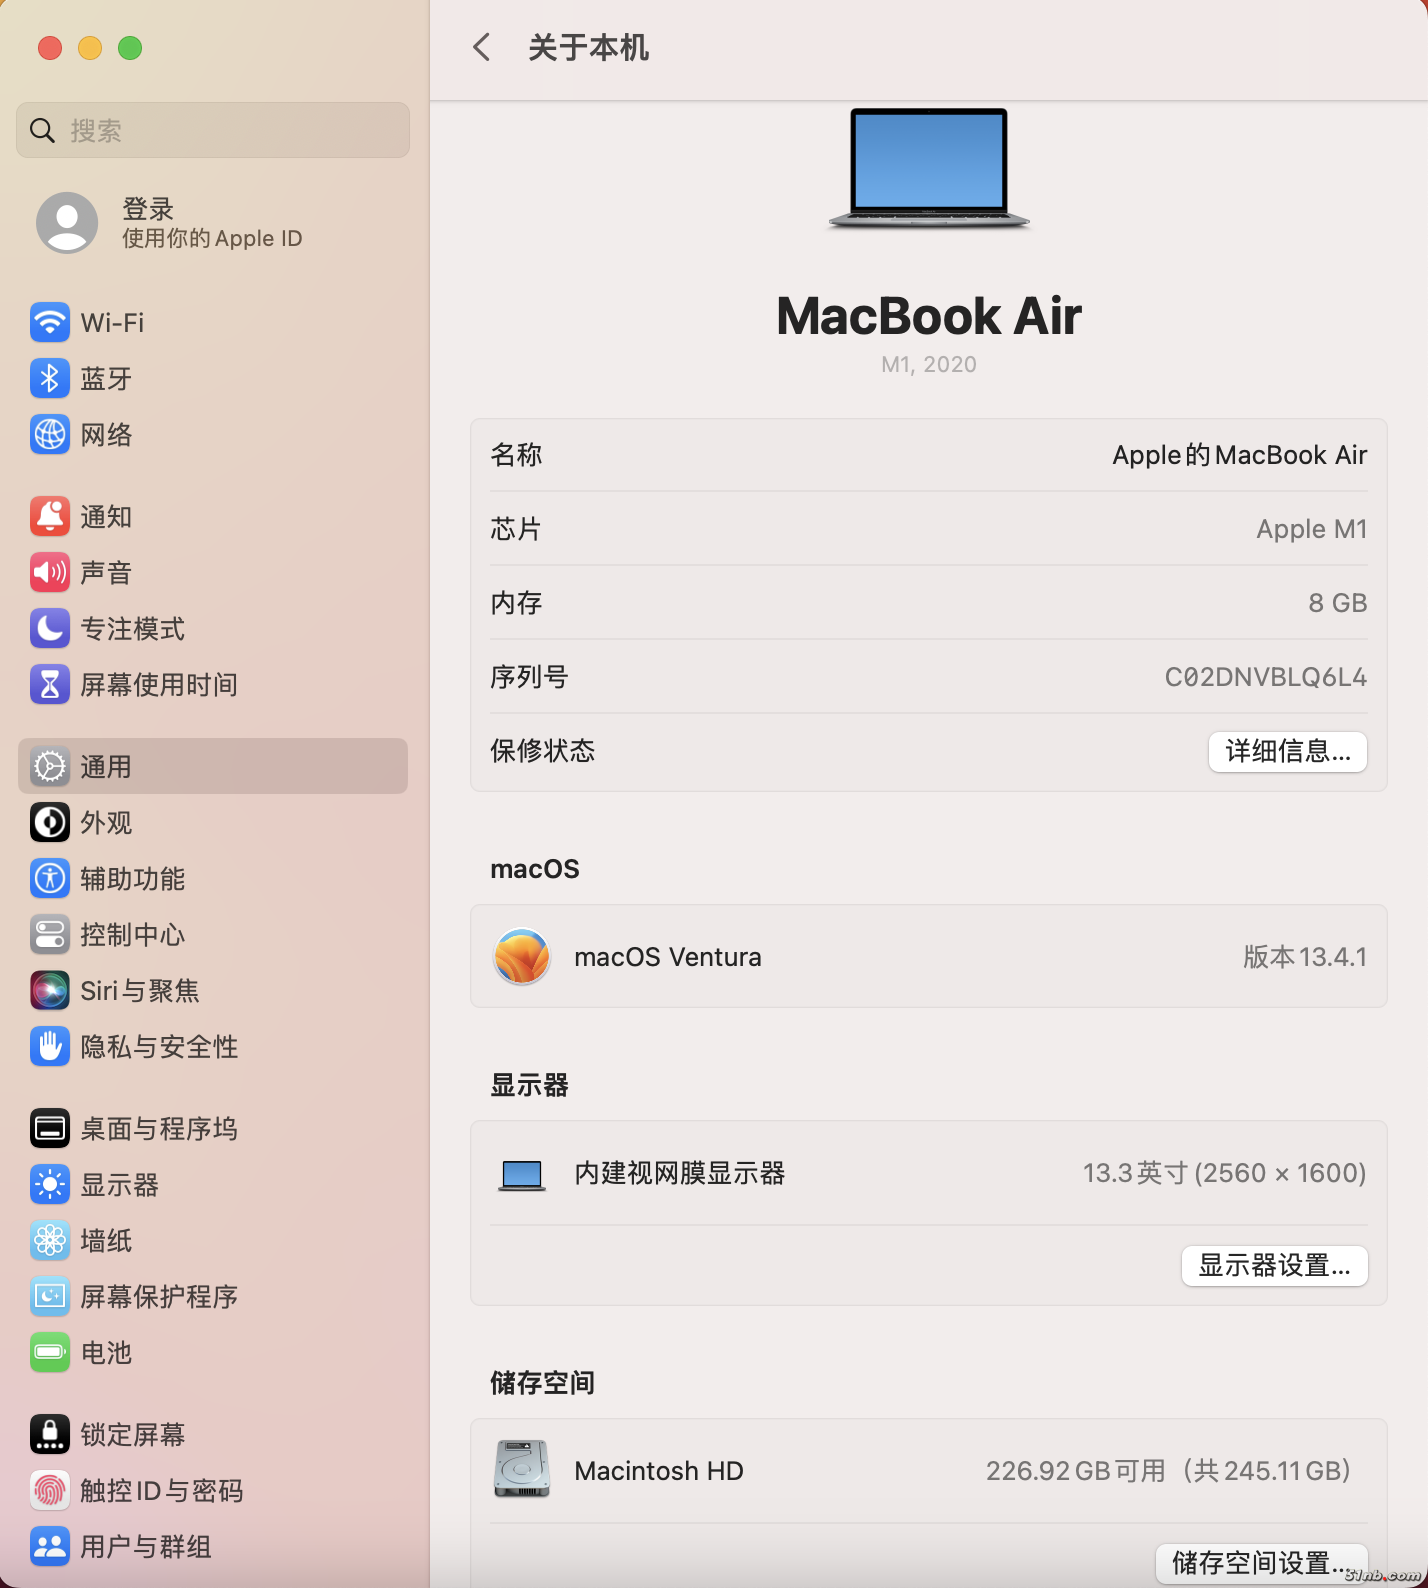The width and height of the screenshot is (1428, 1588).
Task: Select the Screen Time (屏幕使用时间) hourglass icon
Action: click(50, 684)
